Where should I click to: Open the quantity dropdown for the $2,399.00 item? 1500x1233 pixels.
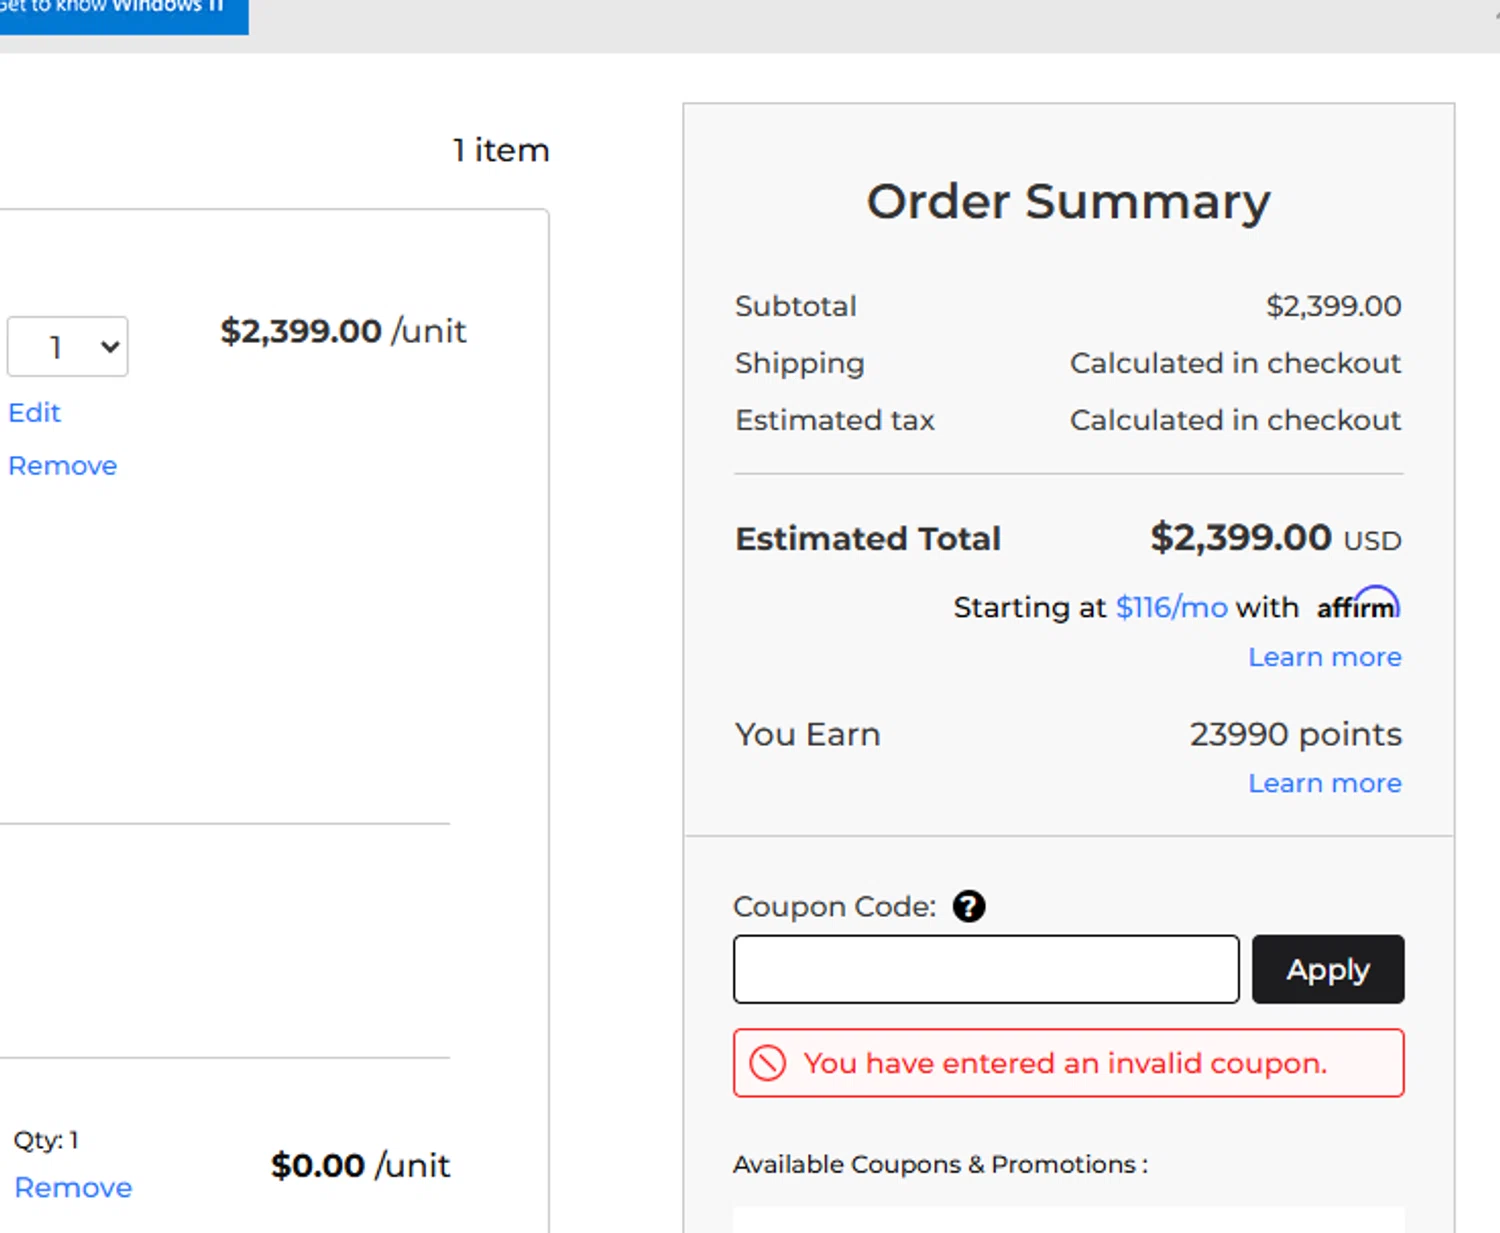(x=68, y=347)
